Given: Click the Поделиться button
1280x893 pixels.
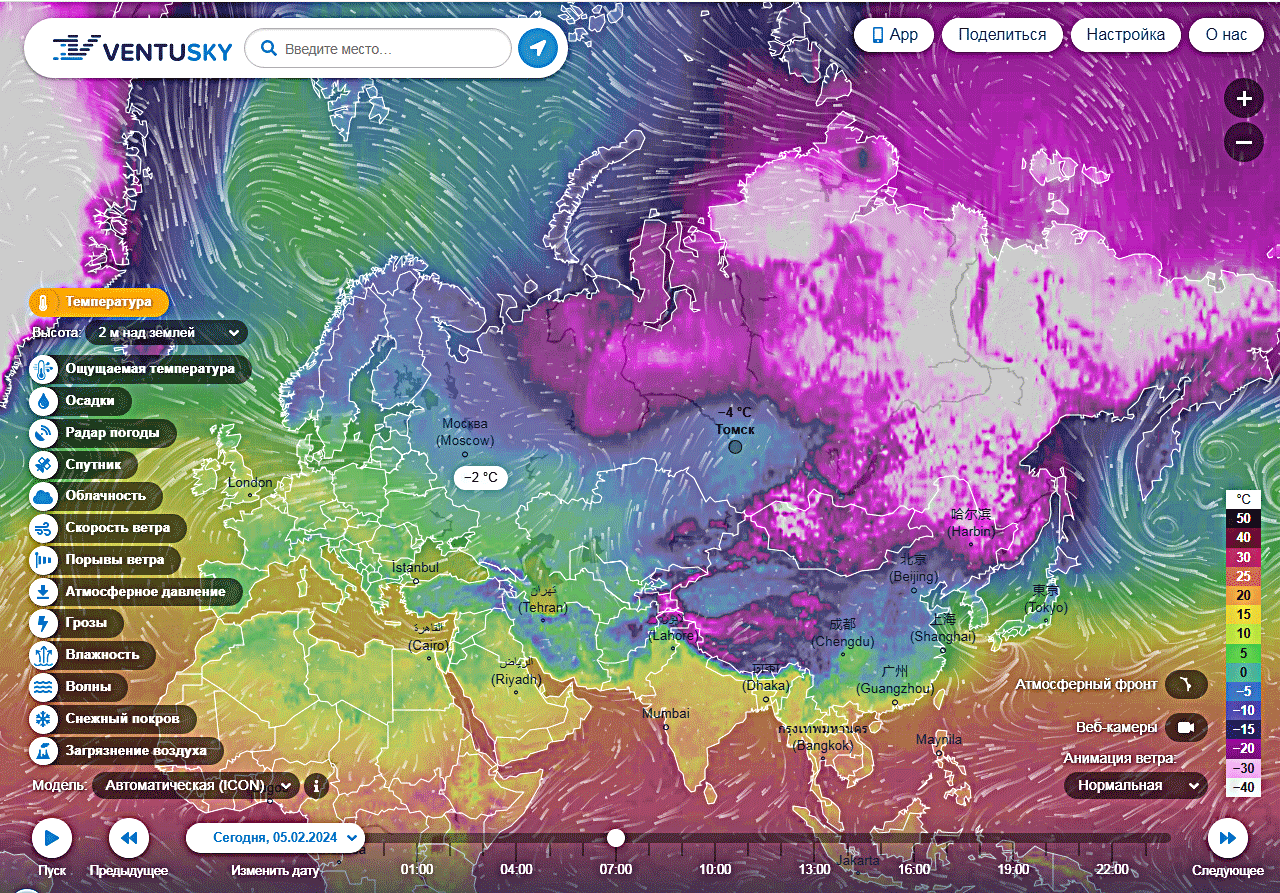Looking at the screenshot, I should pyautogui.click(x=1002, y=35).
